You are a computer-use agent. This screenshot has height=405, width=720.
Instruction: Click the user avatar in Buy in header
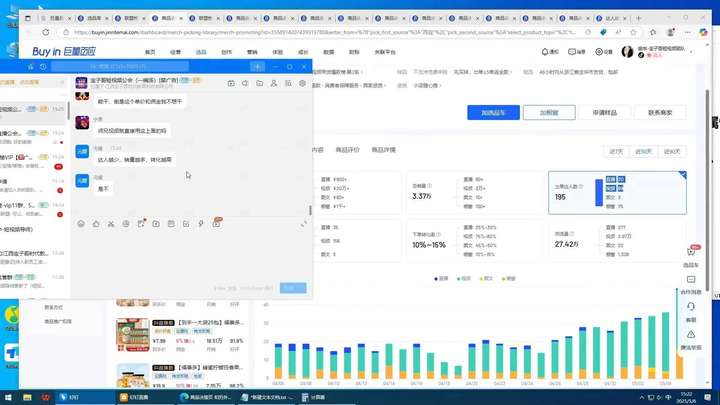[627, 52]
